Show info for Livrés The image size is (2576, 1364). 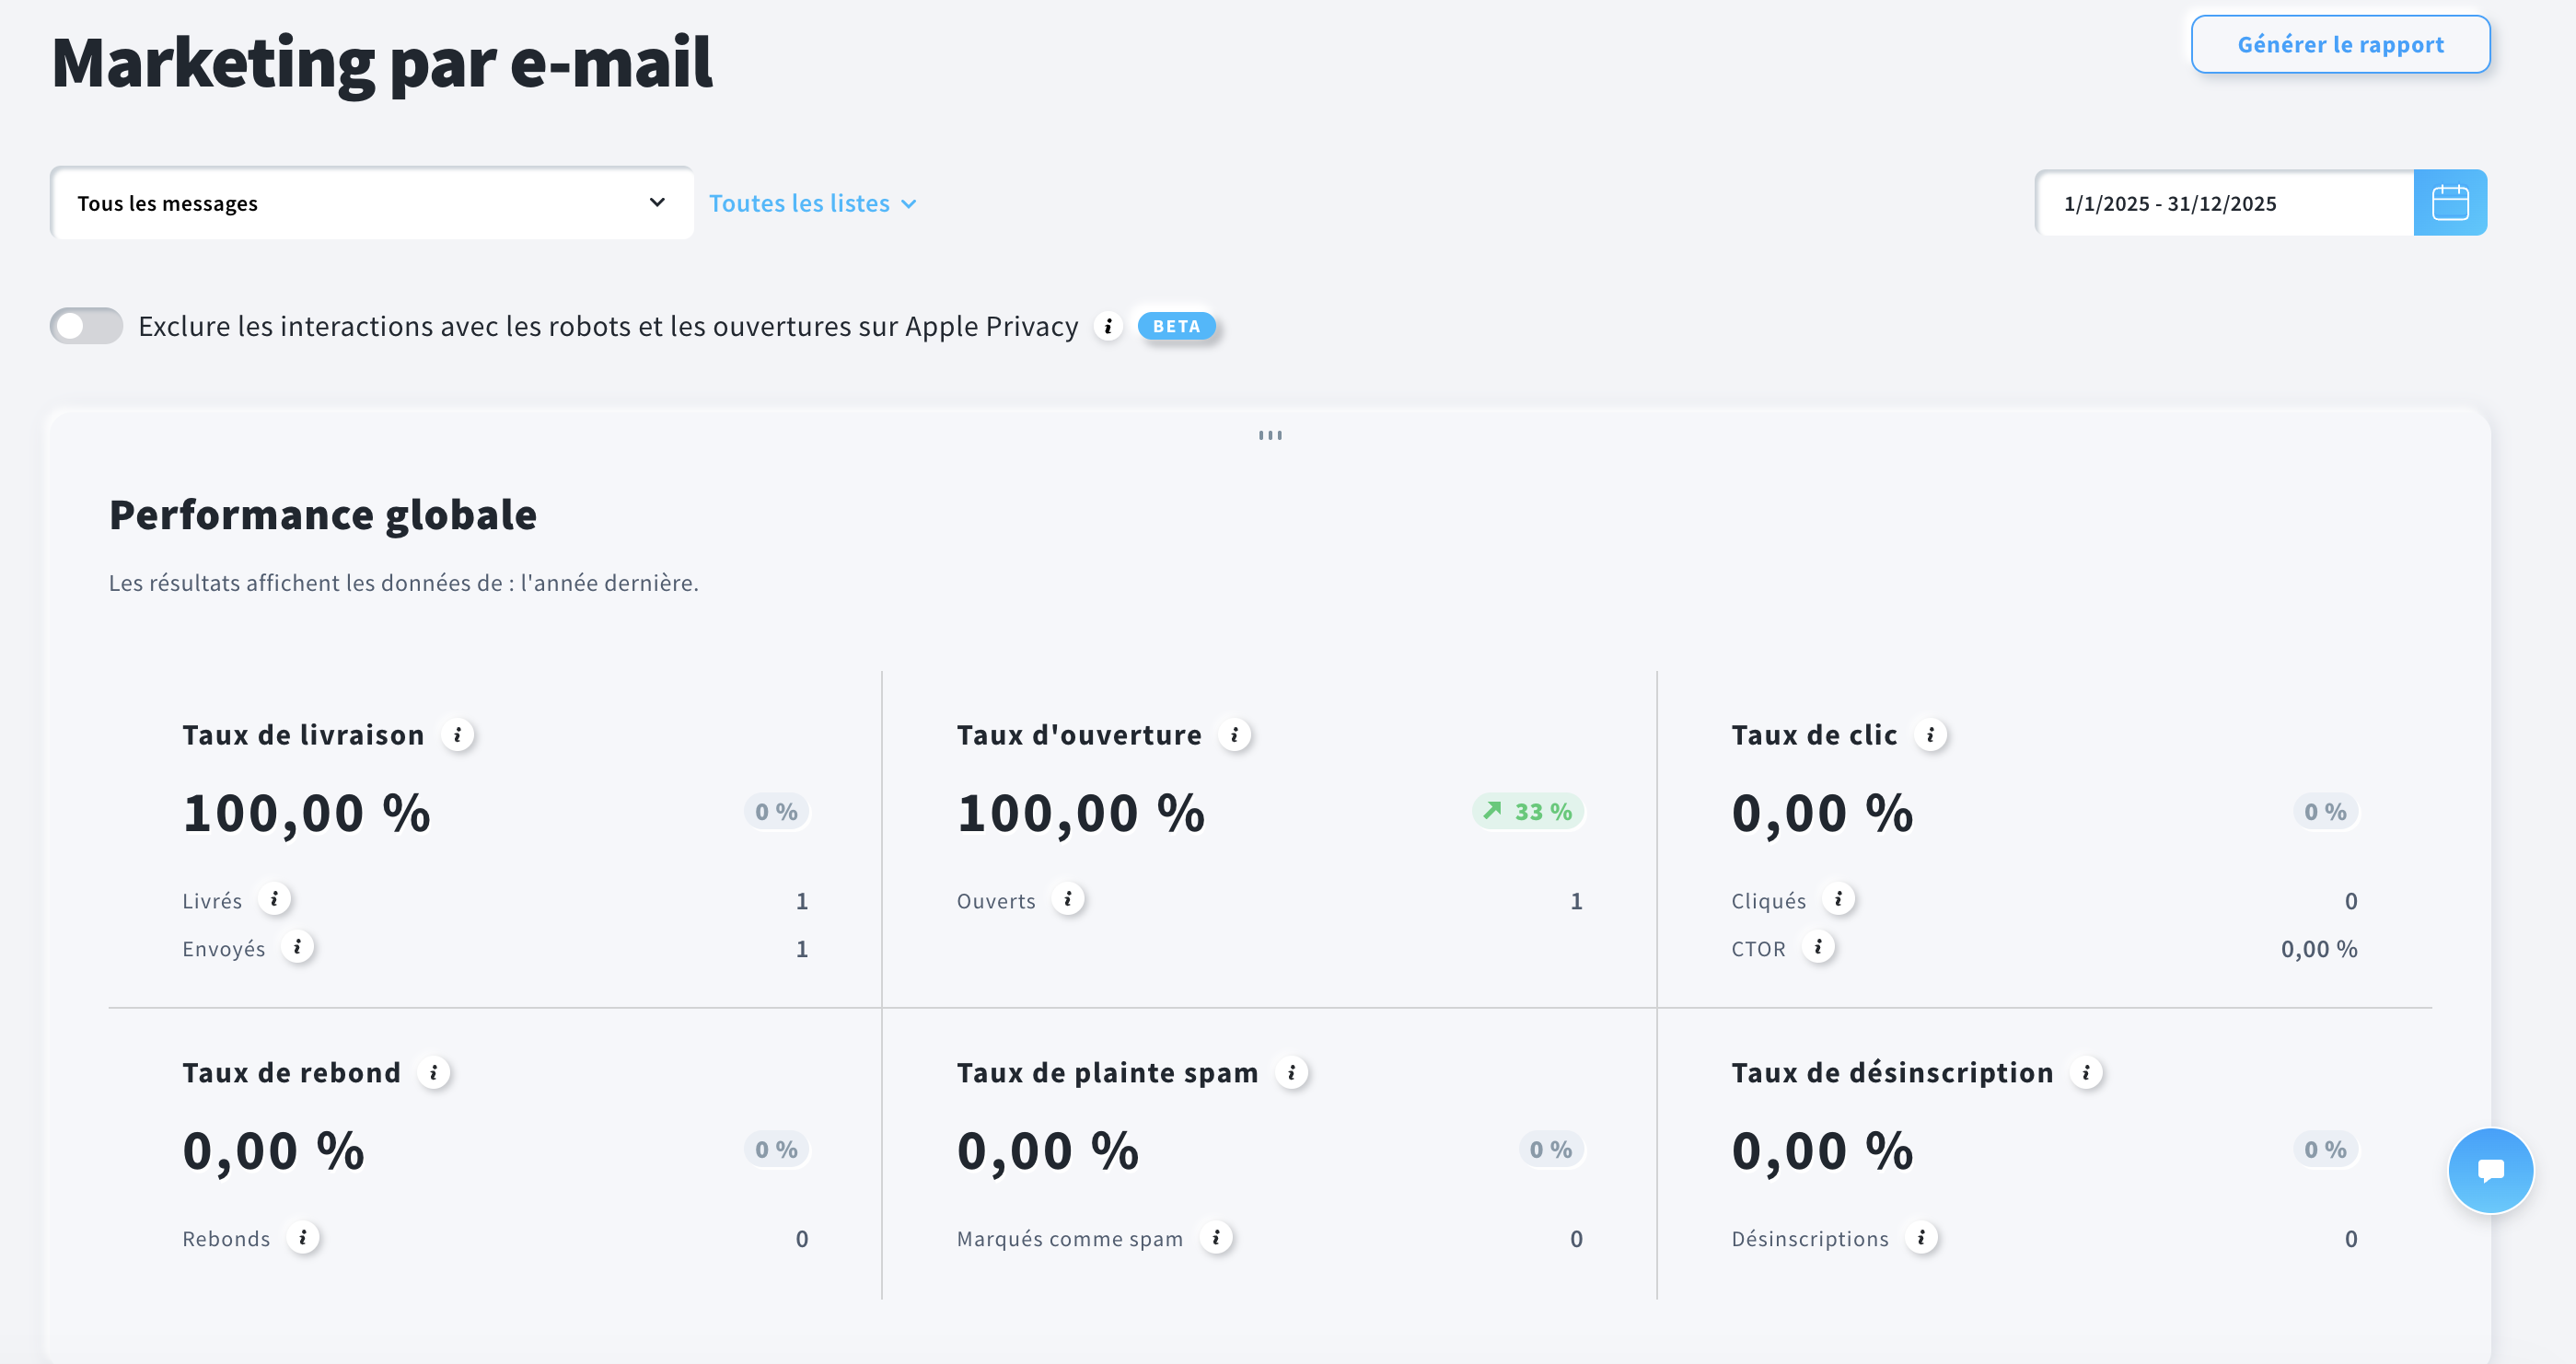click(274, 899)
